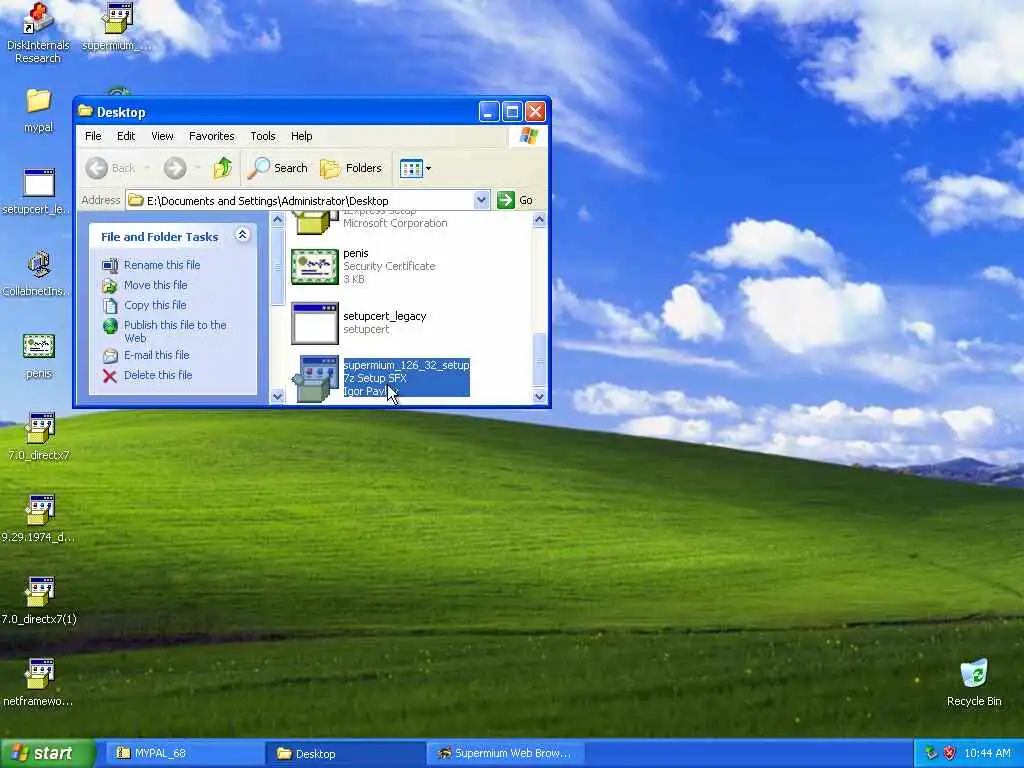Toggle the Folders pane
1024x768 pixels.
pos(351,168)
